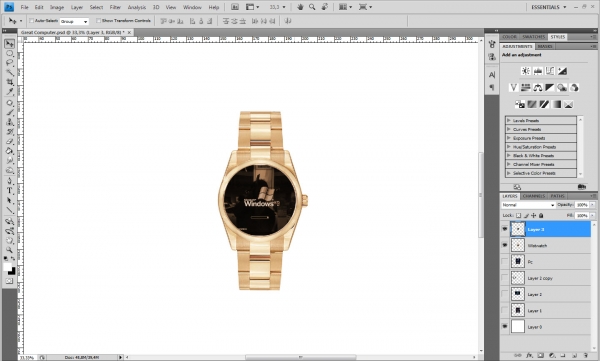
Task: Show Layer 2 visibility
Action: 505,294
